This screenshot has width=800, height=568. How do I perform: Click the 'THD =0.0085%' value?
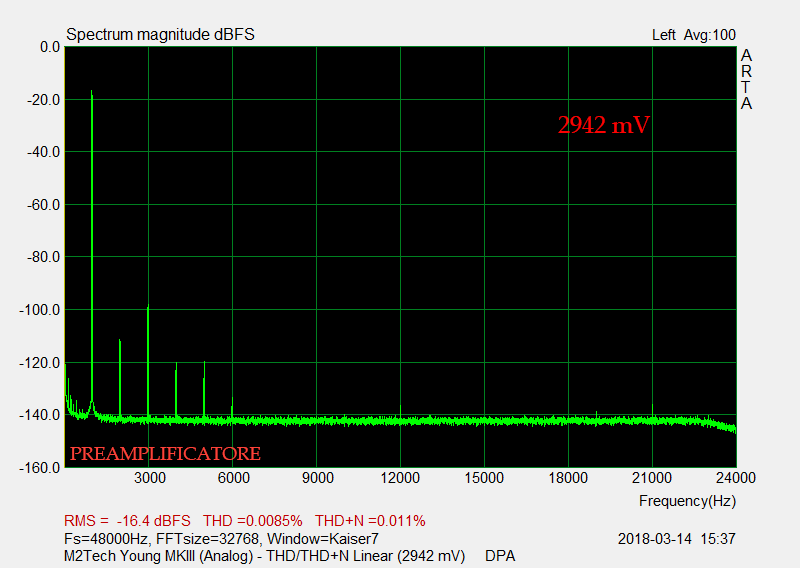pos(253,521)
